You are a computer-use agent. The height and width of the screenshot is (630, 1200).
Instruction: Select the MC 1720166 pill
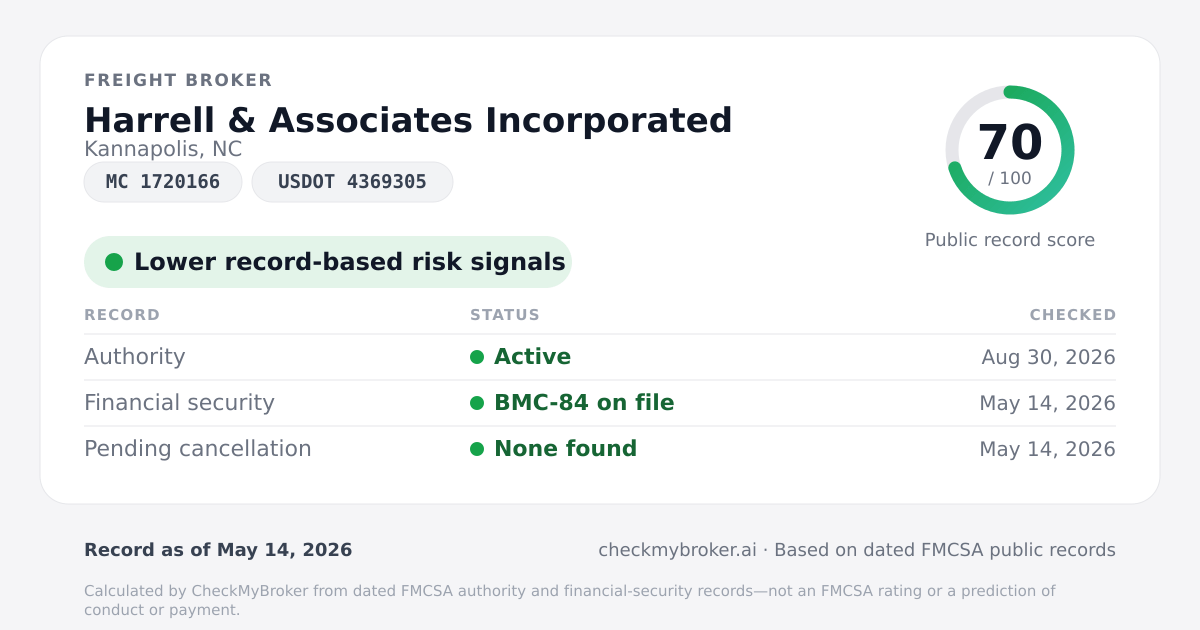[x=163, y=182]
